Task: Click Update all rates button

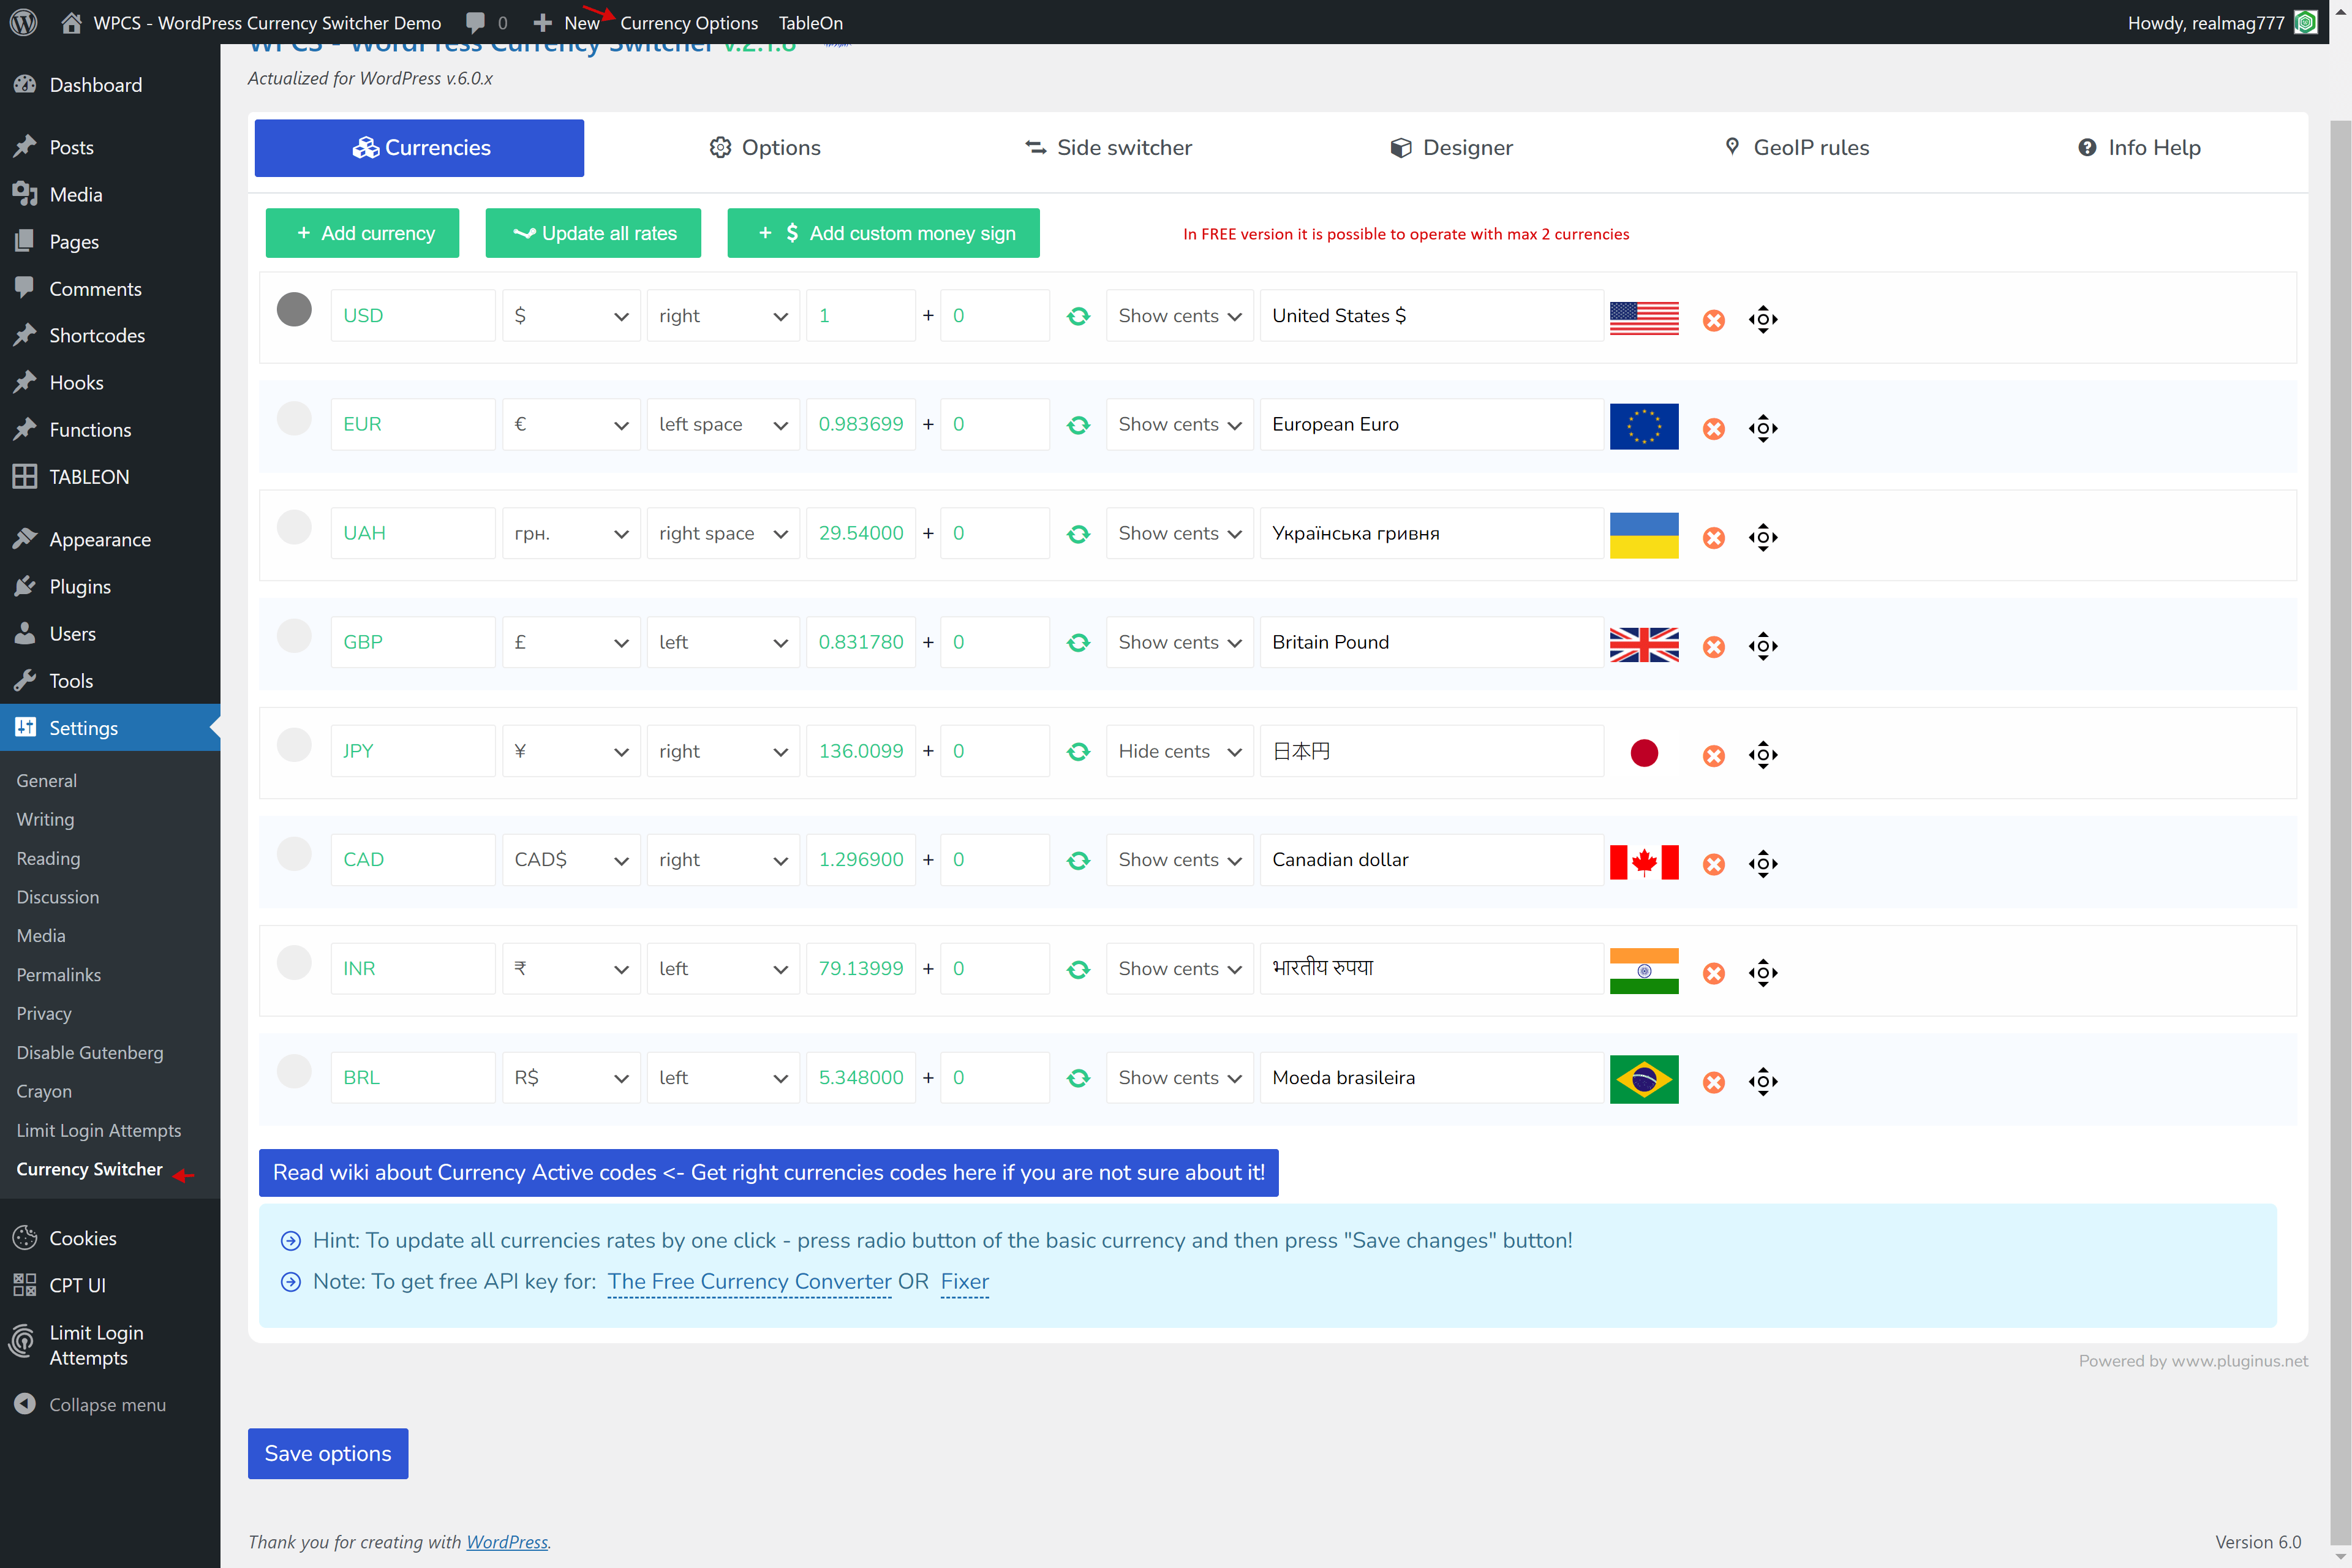Action: click(x=593, y=233)
